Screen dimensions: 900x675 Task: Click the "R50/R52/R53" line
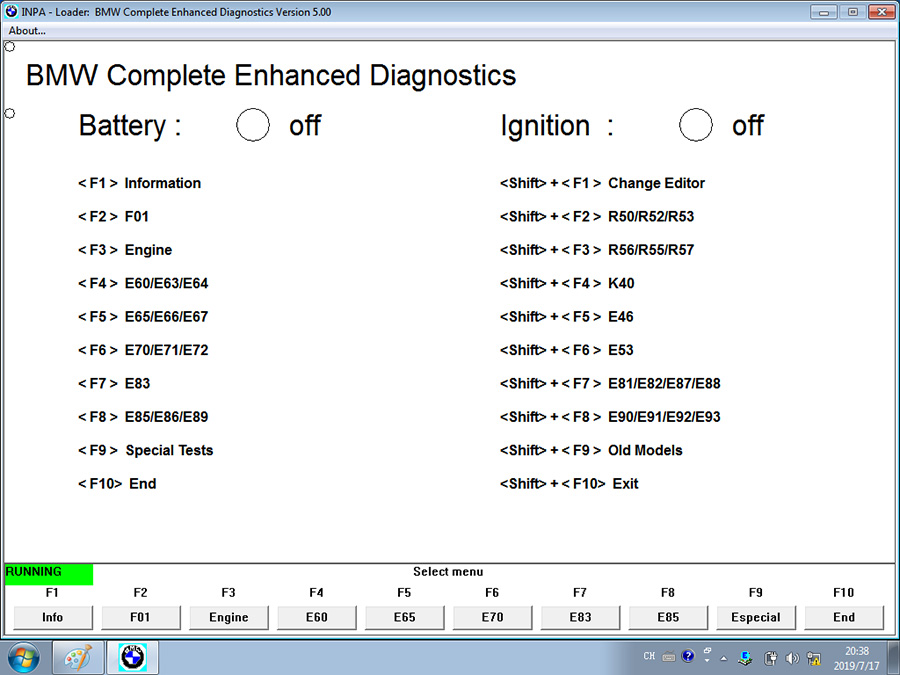(597, 216)
